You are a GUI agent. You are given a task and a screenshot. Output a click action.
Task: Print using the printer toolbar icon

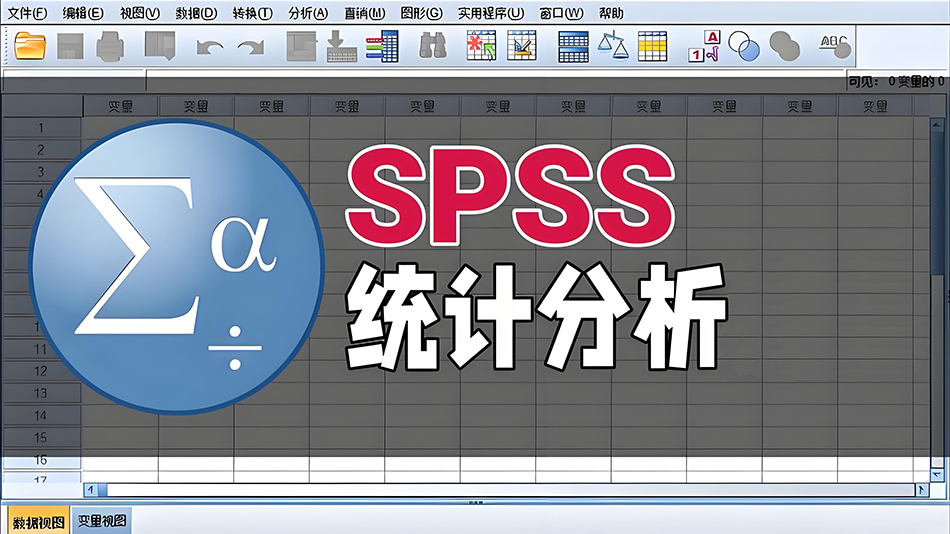110,47
